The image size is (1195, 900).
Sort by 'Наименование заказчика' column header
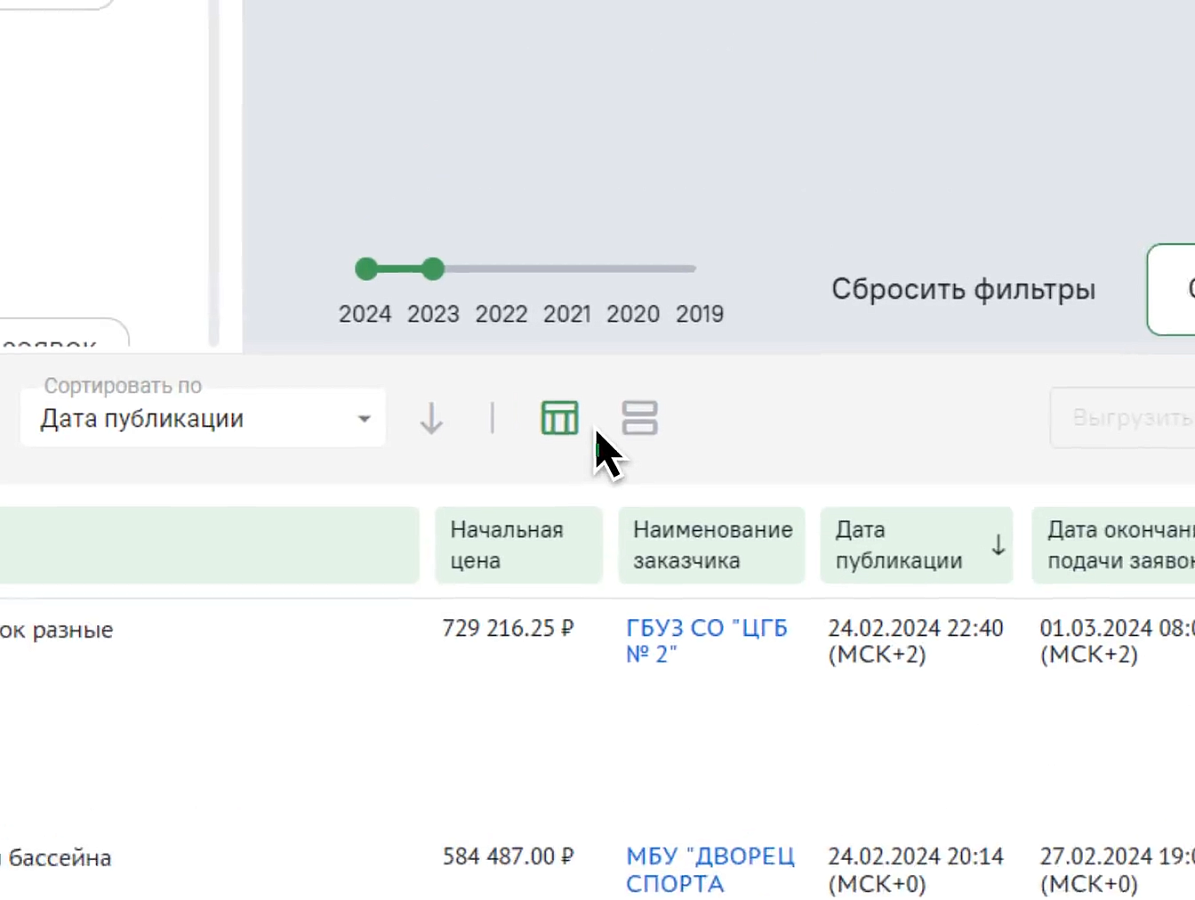711,546
